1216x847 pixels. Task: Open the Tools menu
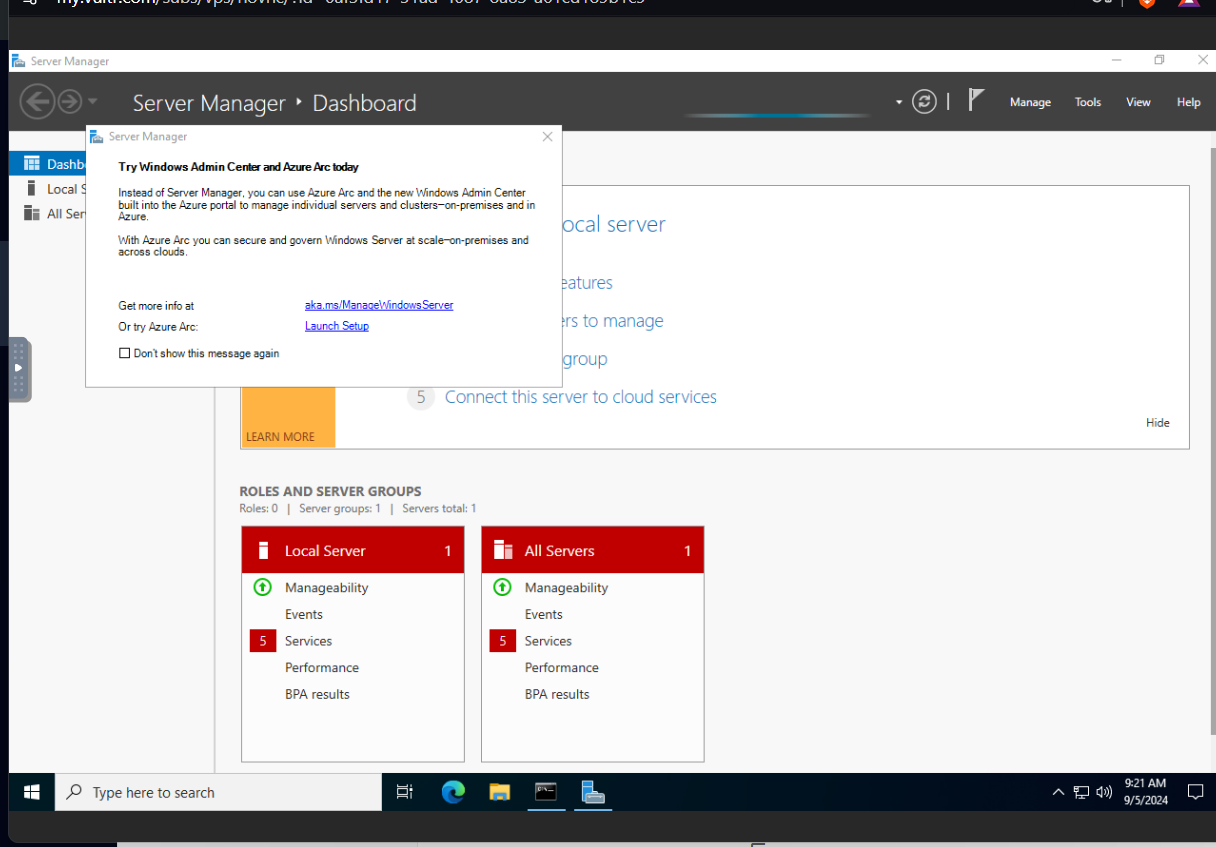click(x=1088, y=102)
